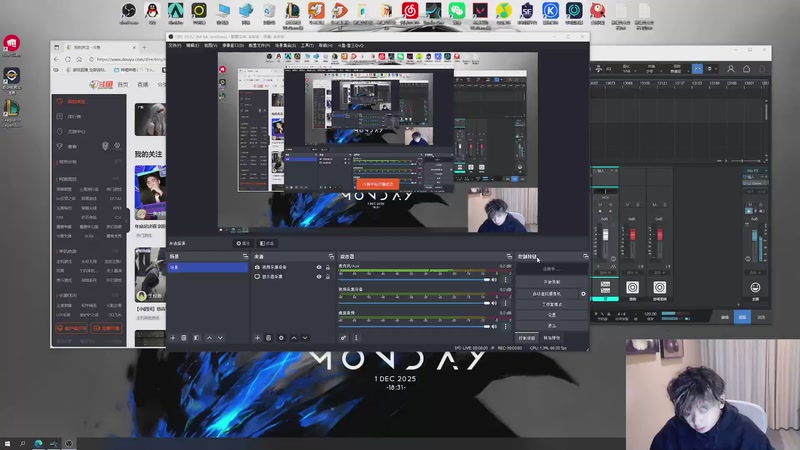Toggle the lock on the second OBS source
The image size is (800, 450).
(x=328, y=277)
